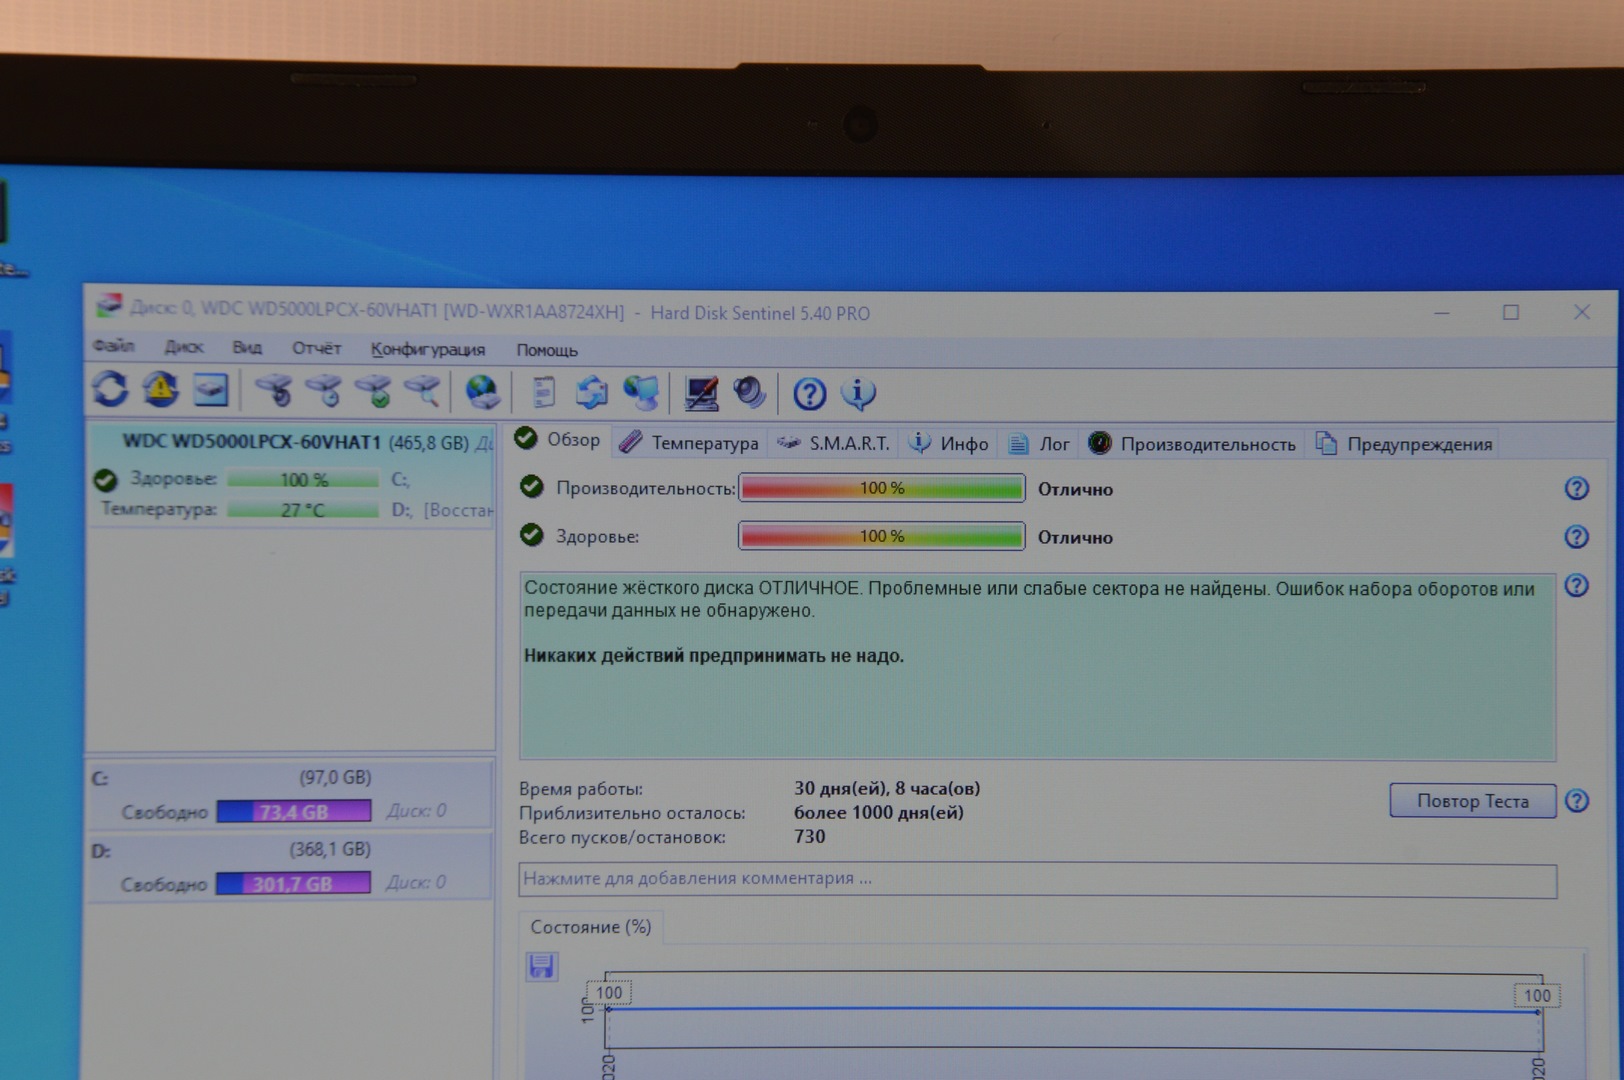1624x1080 pixels.
Task: Select the Состояние (%) graph tab
Action: click(590, 927)
